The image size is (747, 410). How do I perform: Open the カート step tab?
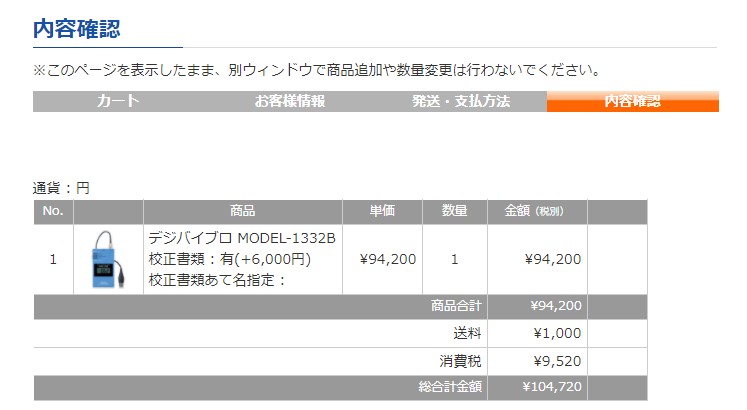[118, 101]
